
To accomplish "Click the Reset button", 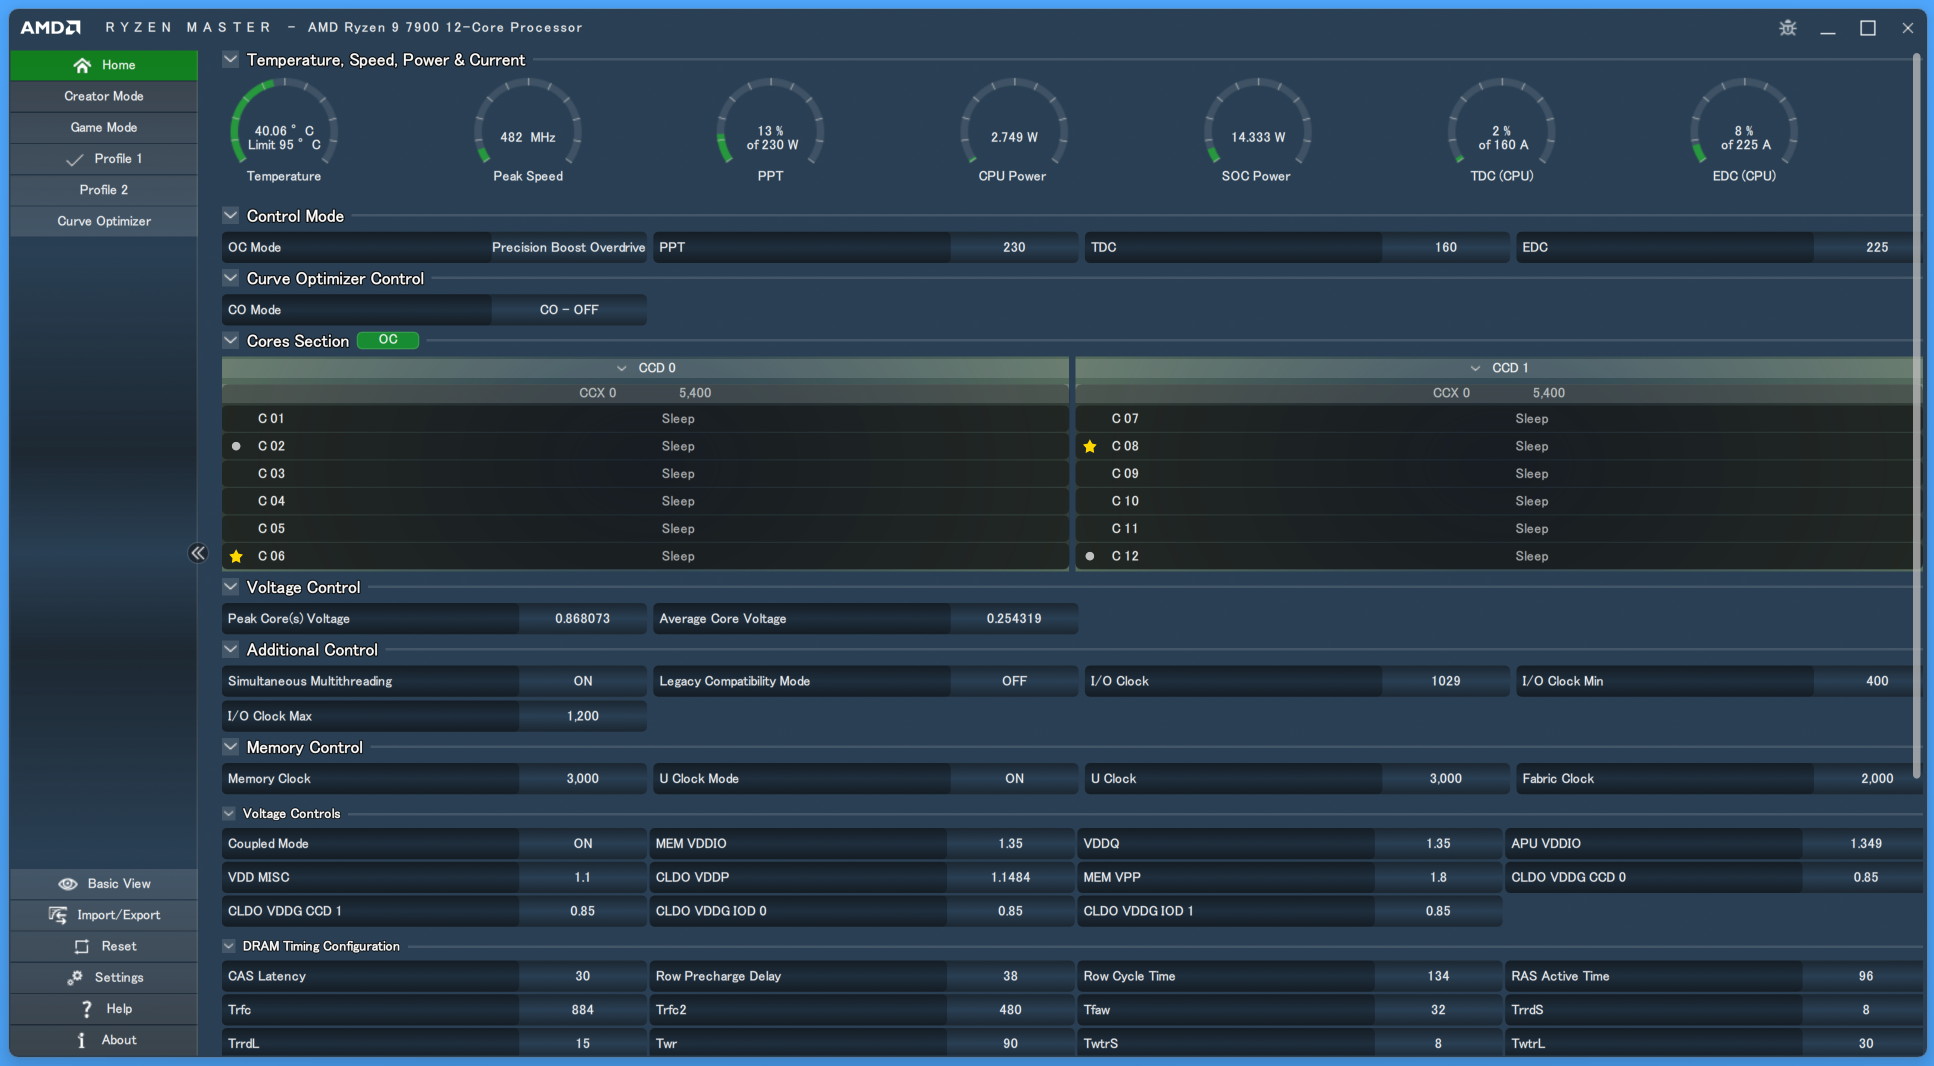I will [104, 946].
